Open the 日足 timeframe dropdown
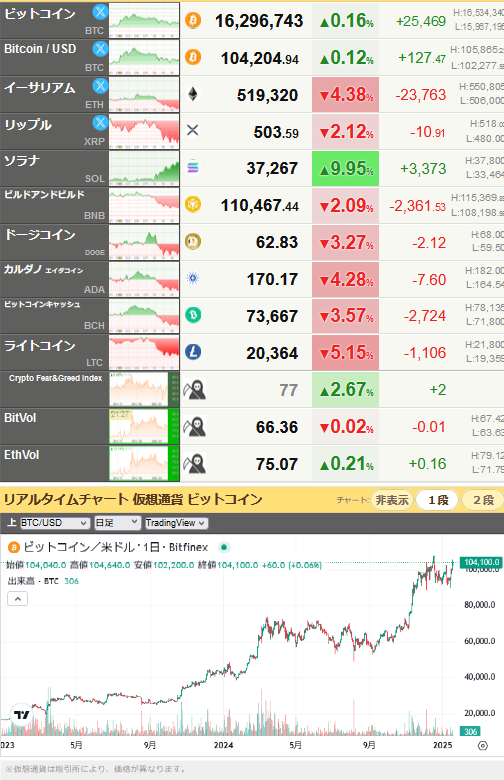 pyautogui.click(x=117, y=523)
